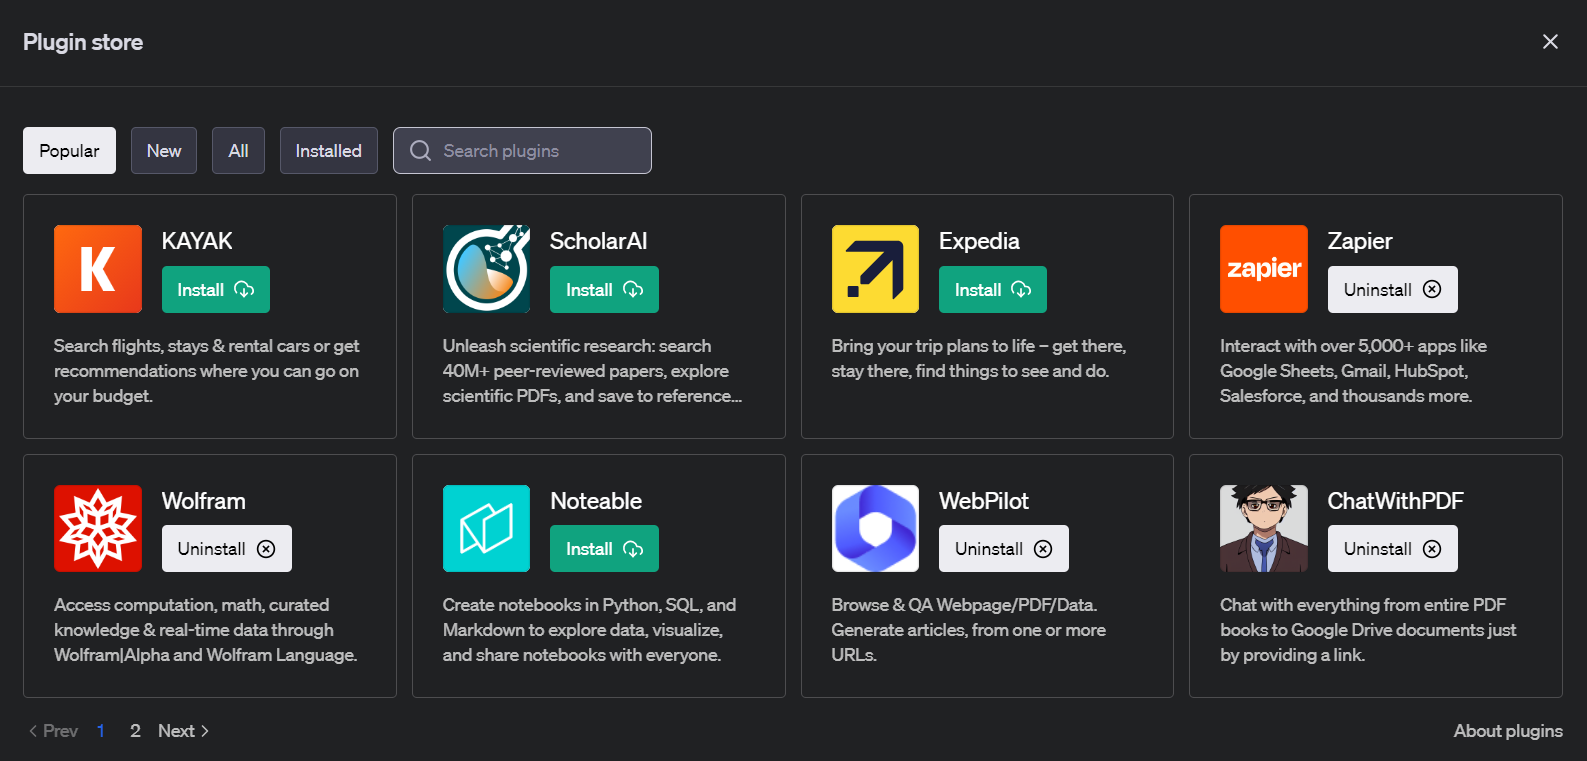Click the WebPilot plugin logo
The height and width of the screenshot is (761, 1587).
click(875, 528)
